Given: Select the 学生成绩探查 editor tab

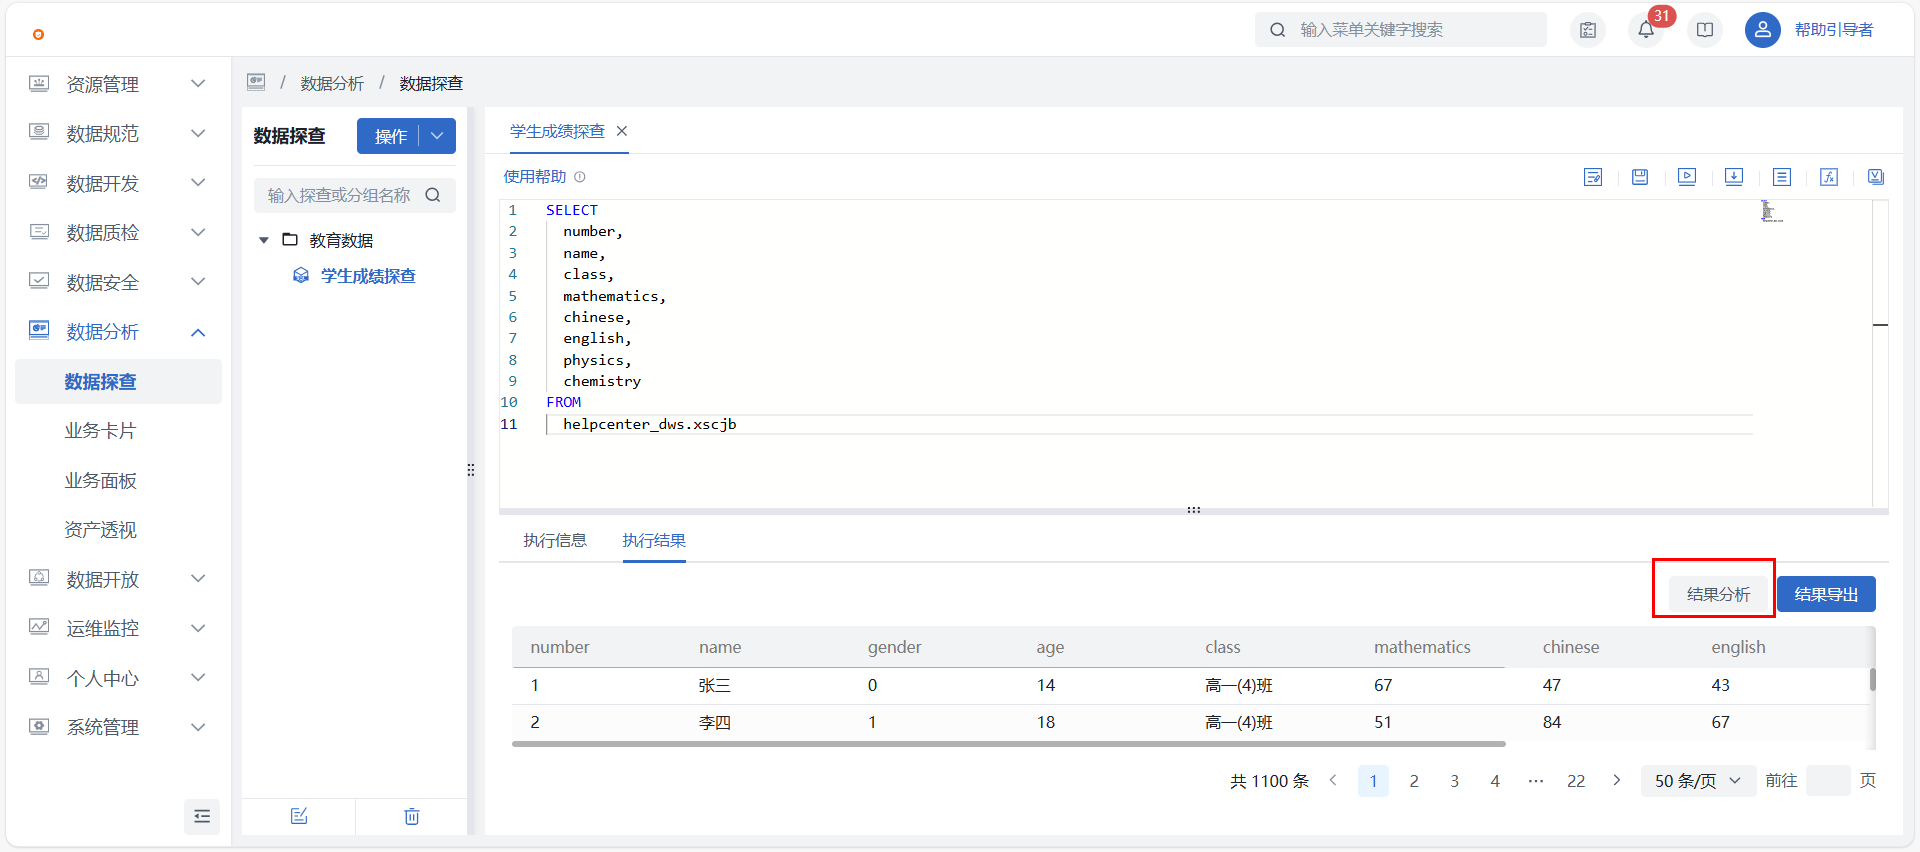Looking at the screenshot, I should 557,131.
